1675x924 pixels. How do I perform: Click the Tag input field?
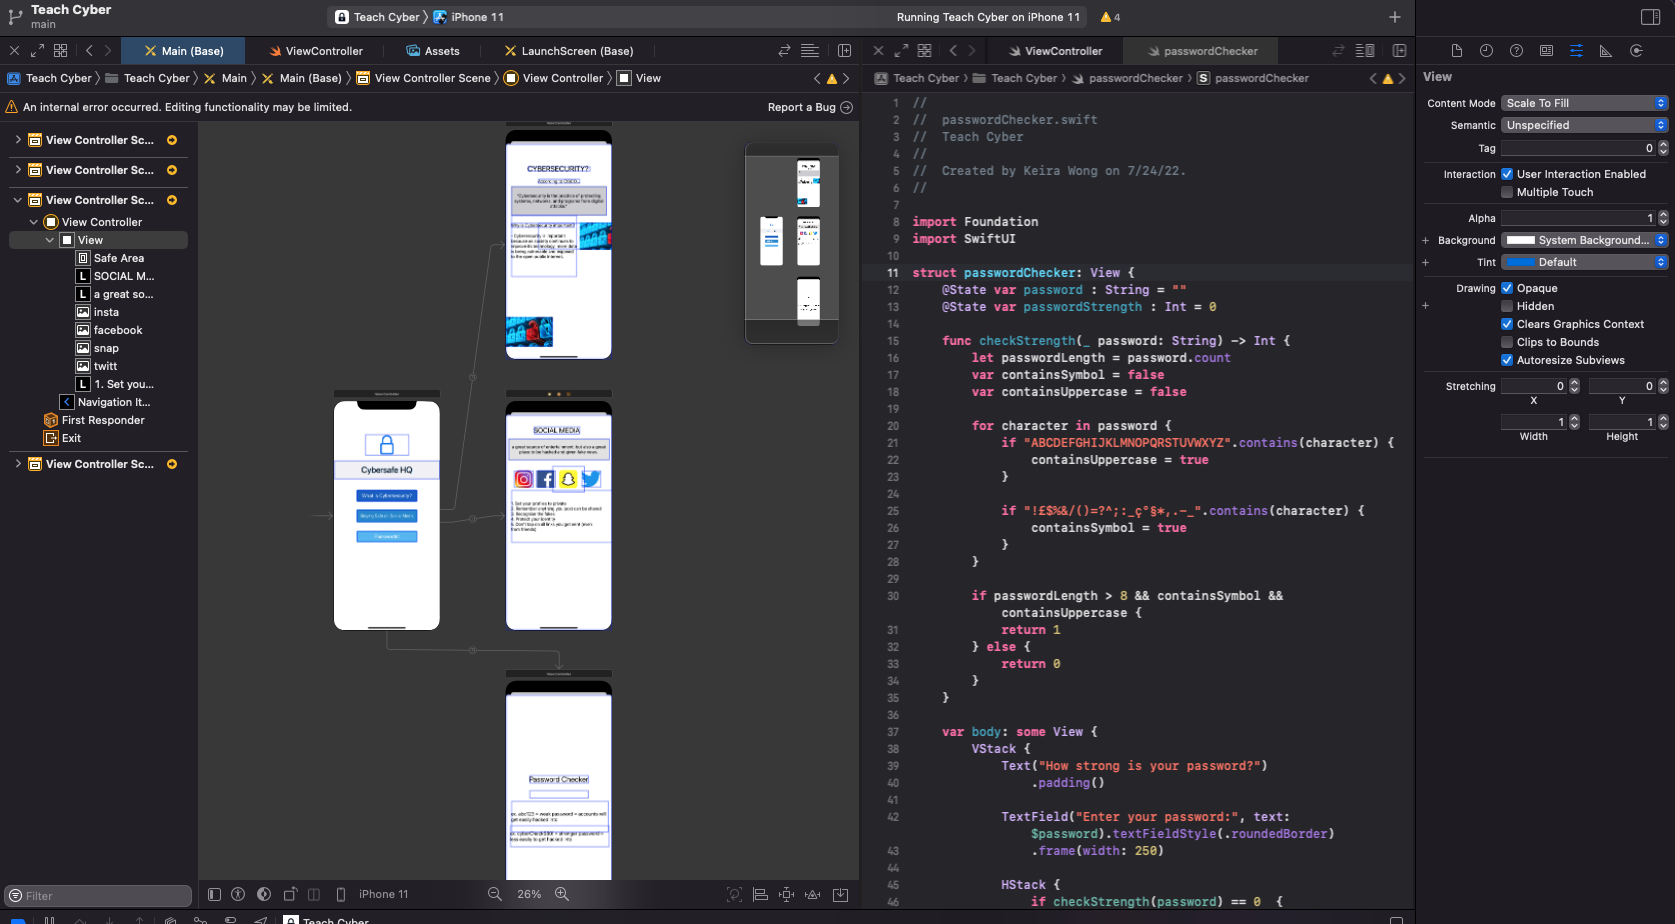pos(1578,148)
